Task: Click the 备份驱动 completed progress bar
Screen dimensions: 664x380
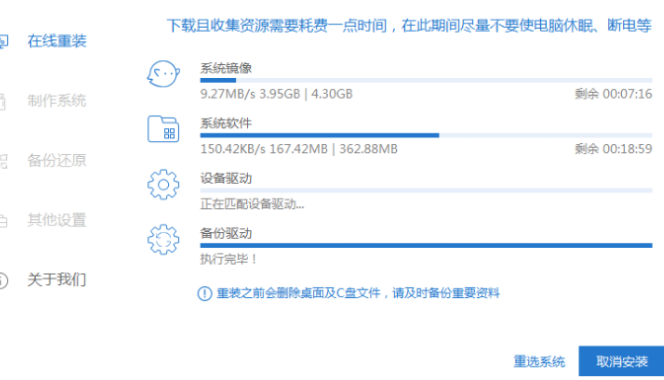Action: point(426,245)
